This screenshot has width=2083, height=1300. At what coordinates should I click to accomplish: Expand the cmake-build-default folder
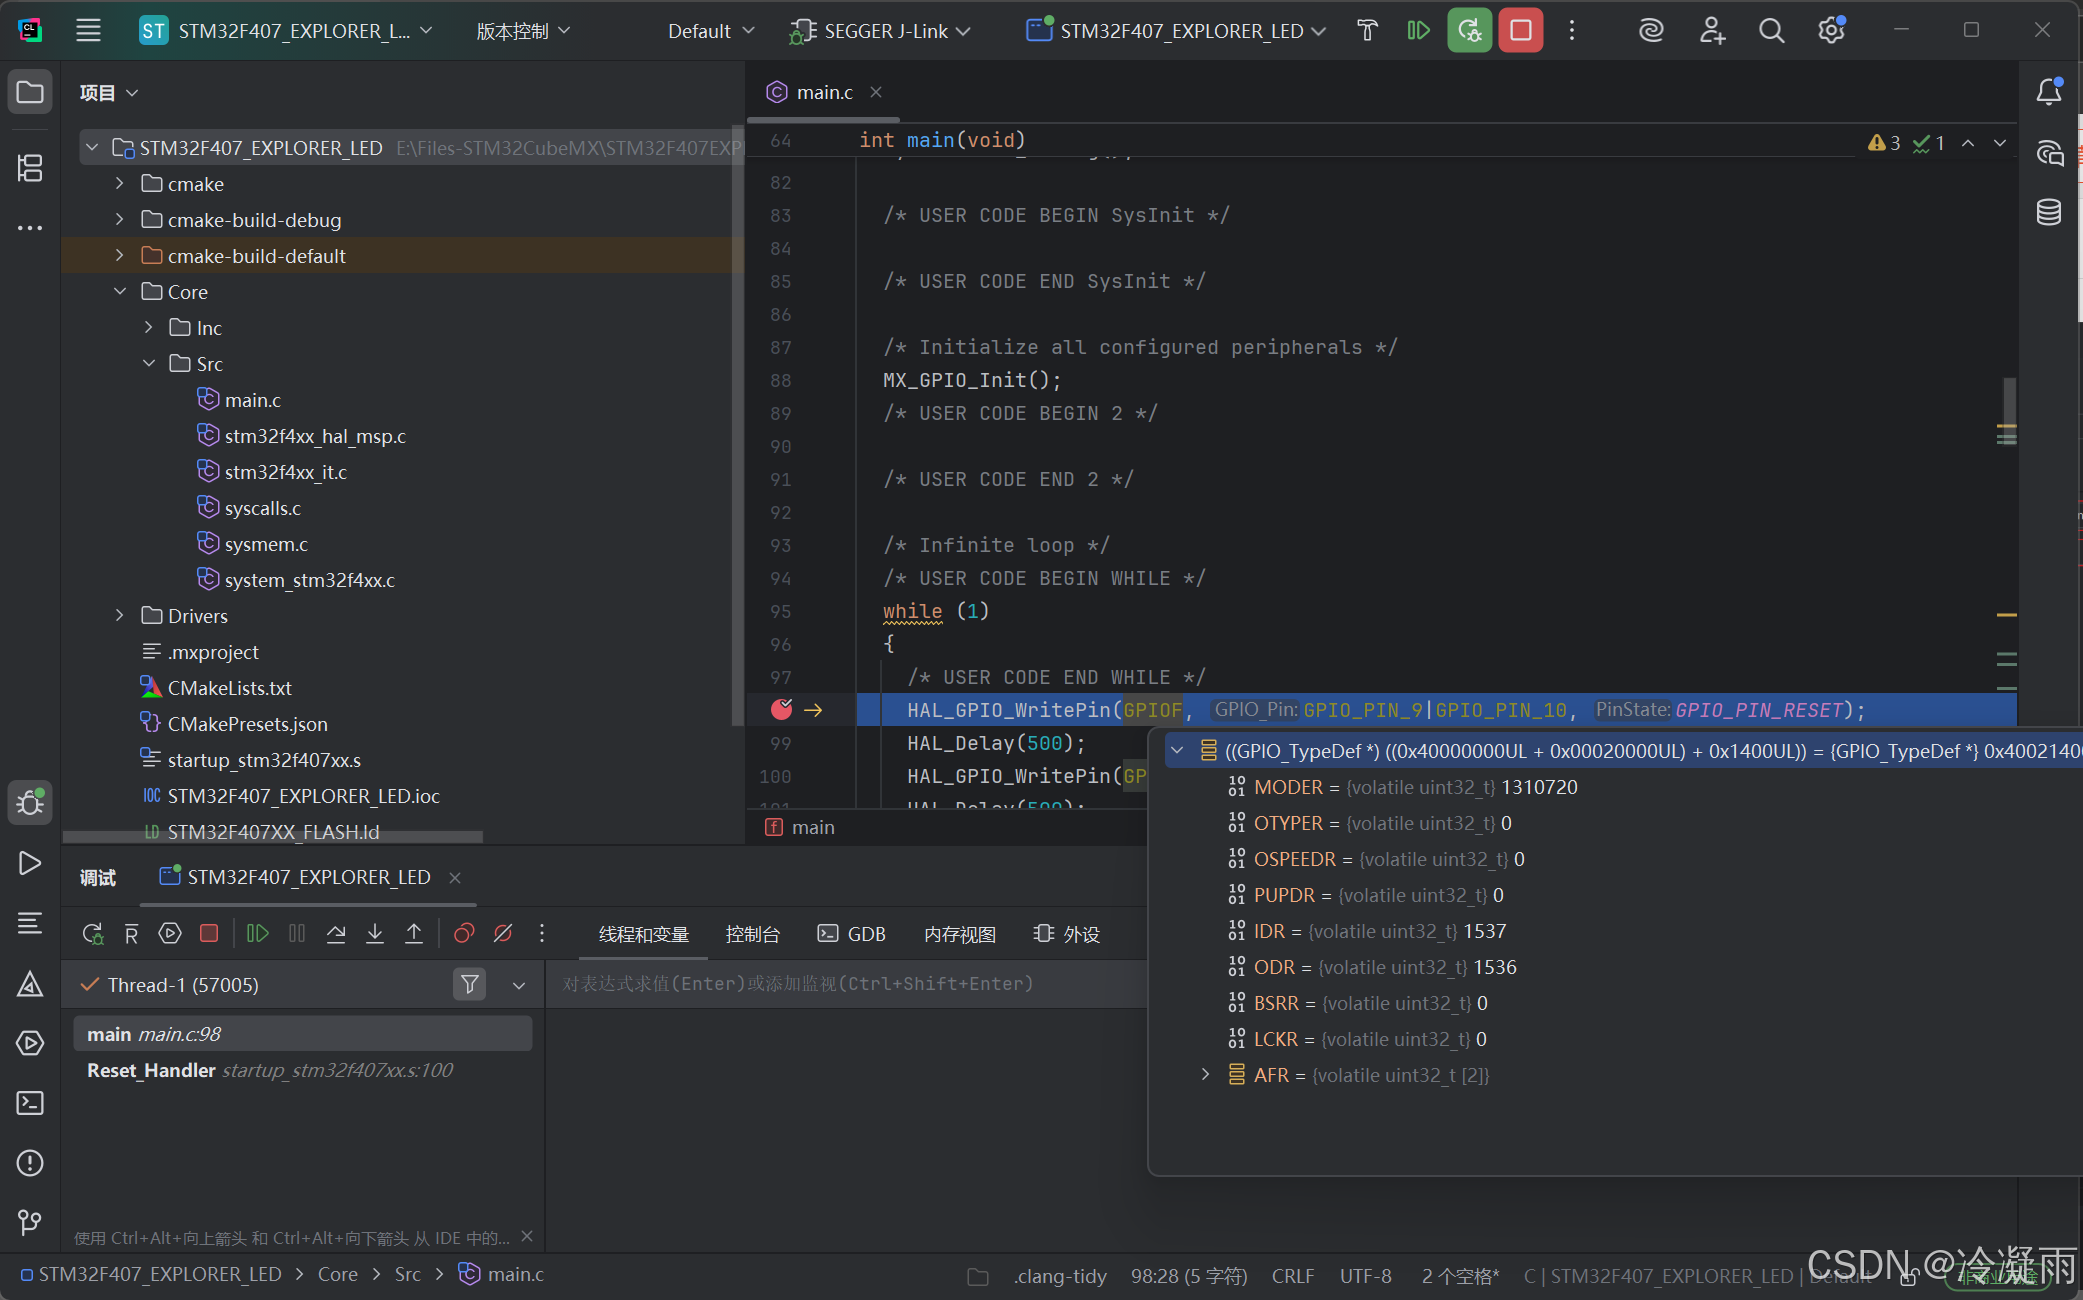pos(120,256)
